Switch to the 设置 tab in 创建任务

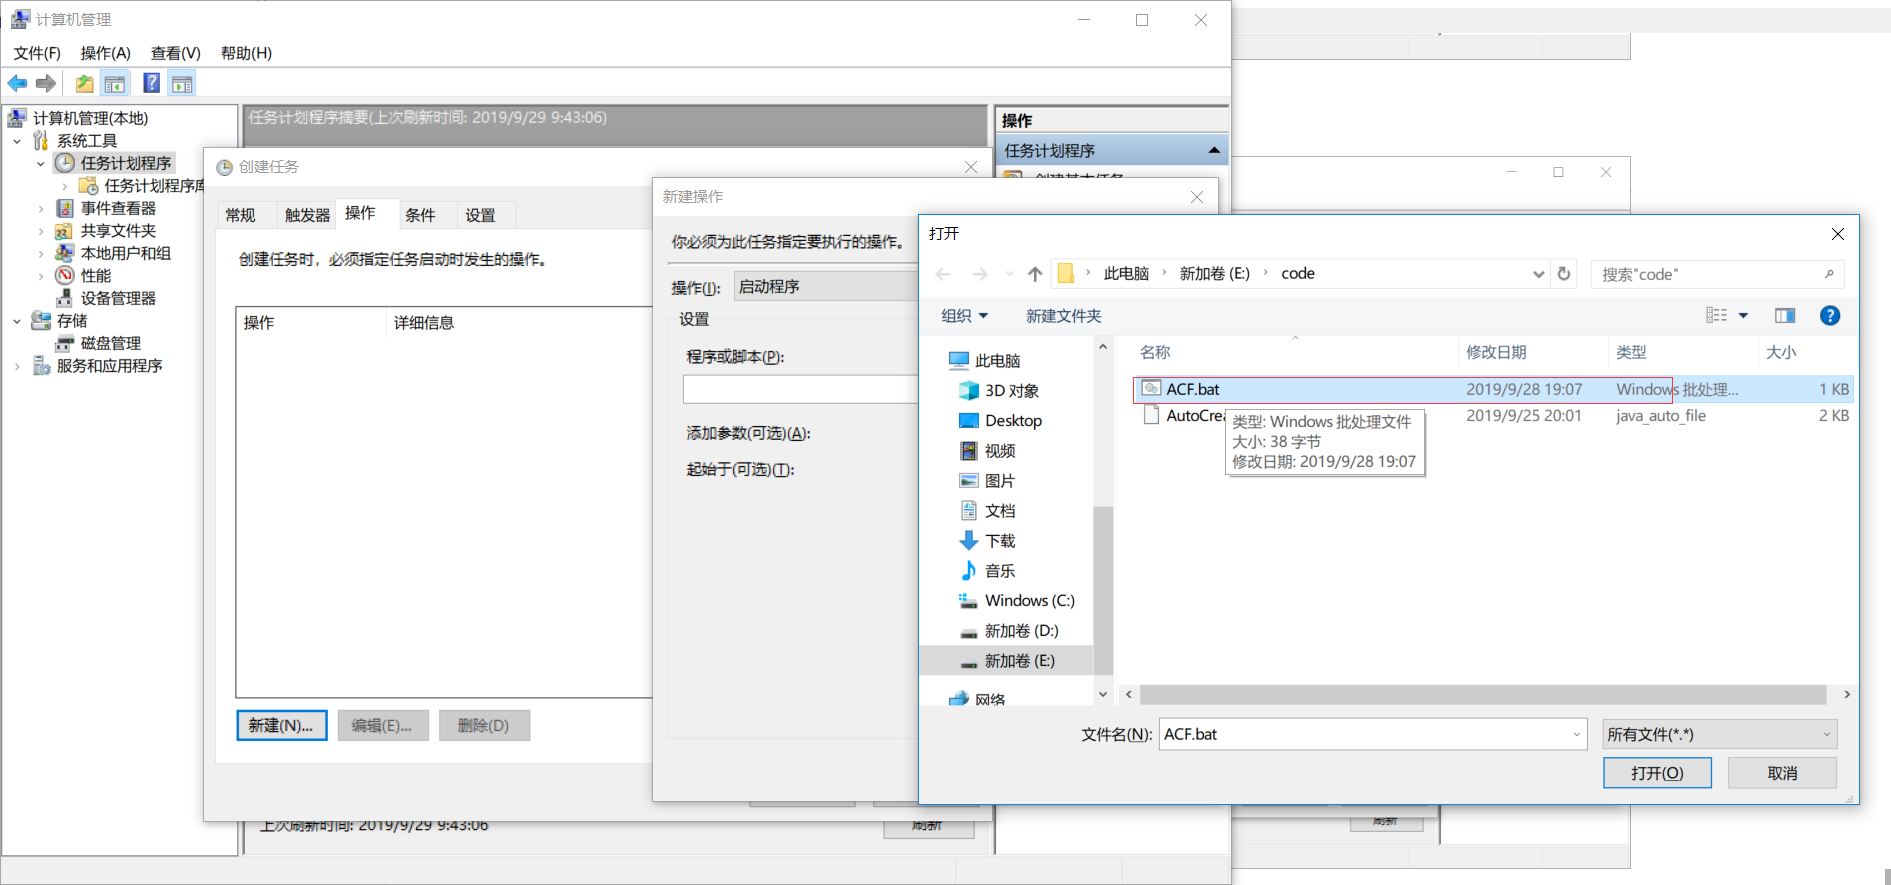[x=480, y=215]
